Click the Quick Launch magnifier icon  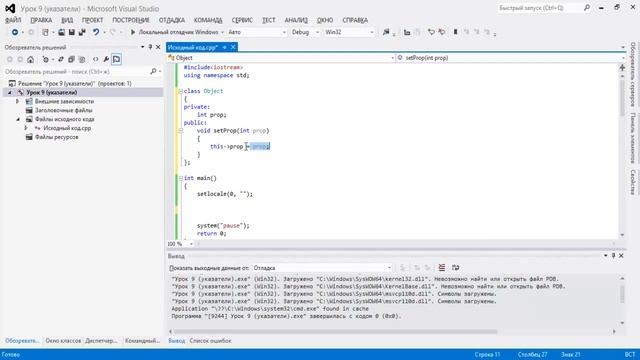(x=587, y=8)
